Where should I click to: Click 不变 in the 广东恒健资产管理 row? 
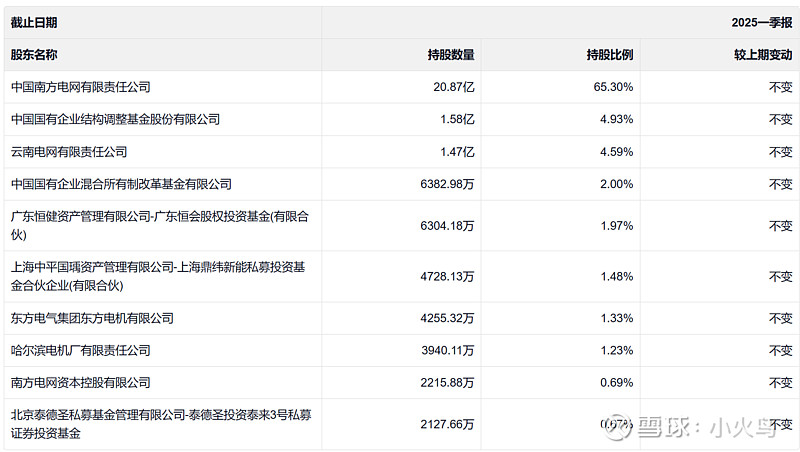[x=781, y=226]
